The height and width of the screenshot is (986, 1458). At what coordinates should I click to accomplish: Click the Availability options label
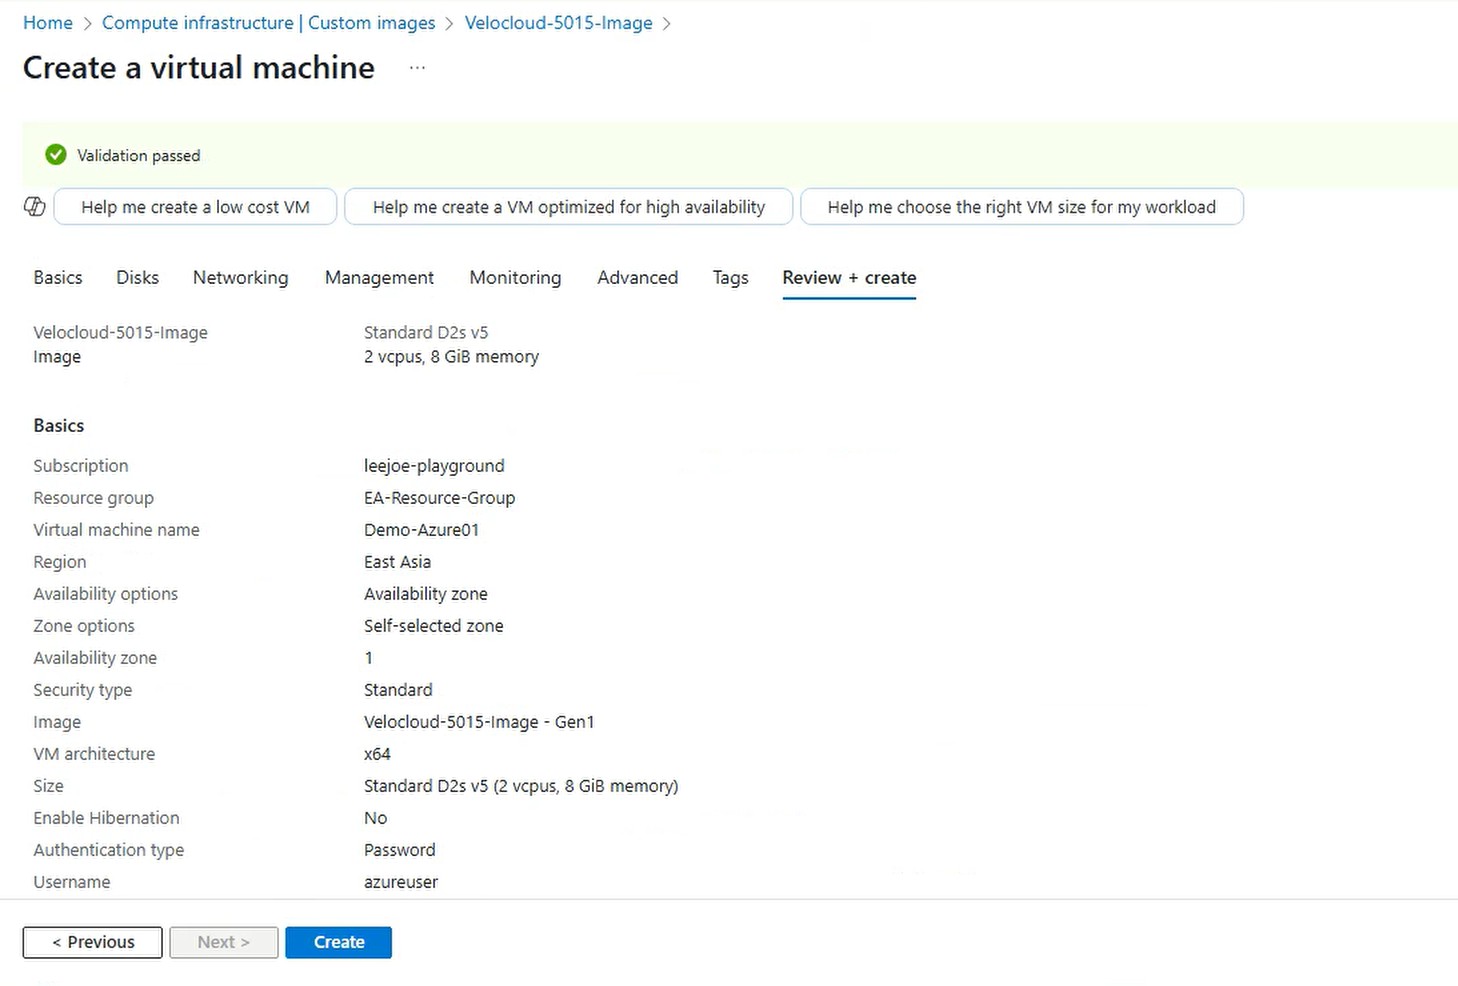pyautogui.click(x=106, y=594)
